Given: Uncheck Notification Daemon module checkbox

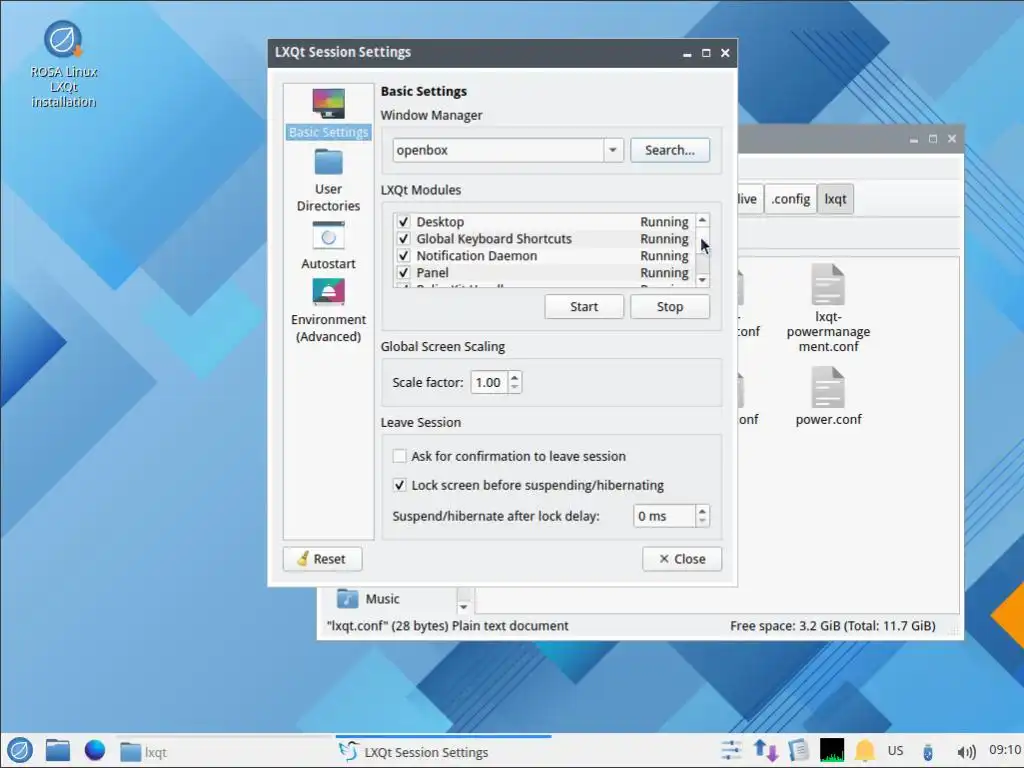Looking at the screenshot, I should 403,256.
